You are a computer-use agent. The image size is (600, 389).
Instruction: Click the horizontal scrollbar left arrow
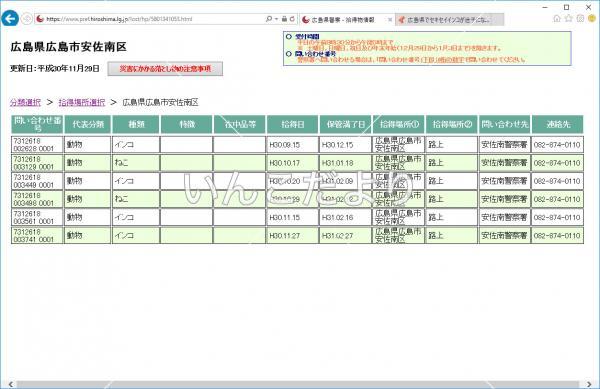click(x=10, y=384)
